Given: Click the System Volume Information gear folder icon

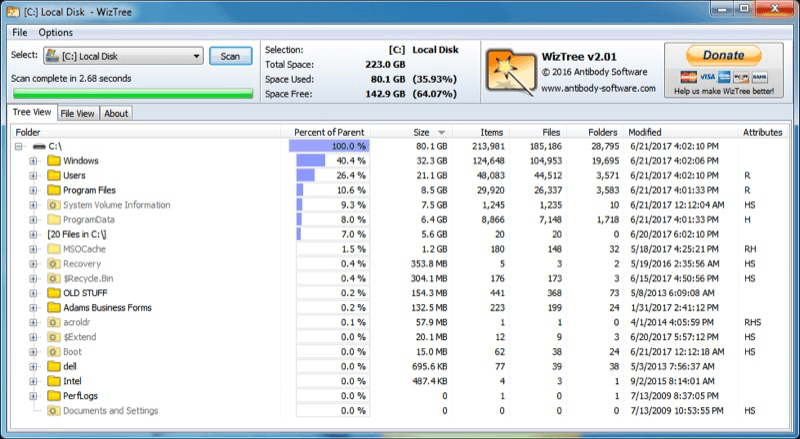Looking at the screenshot, I should coord(54,205).
